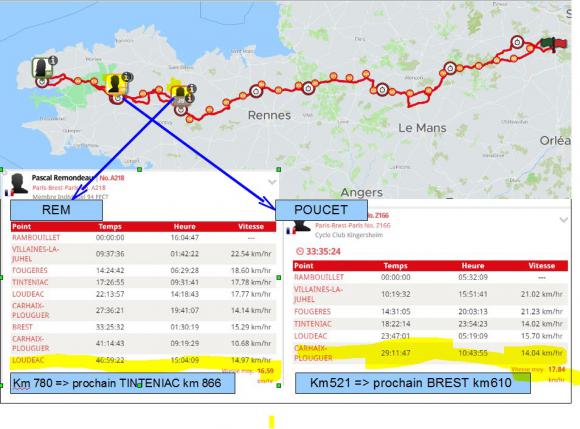Click the 46:59:22 highlighted time cell

pos(110,360)
